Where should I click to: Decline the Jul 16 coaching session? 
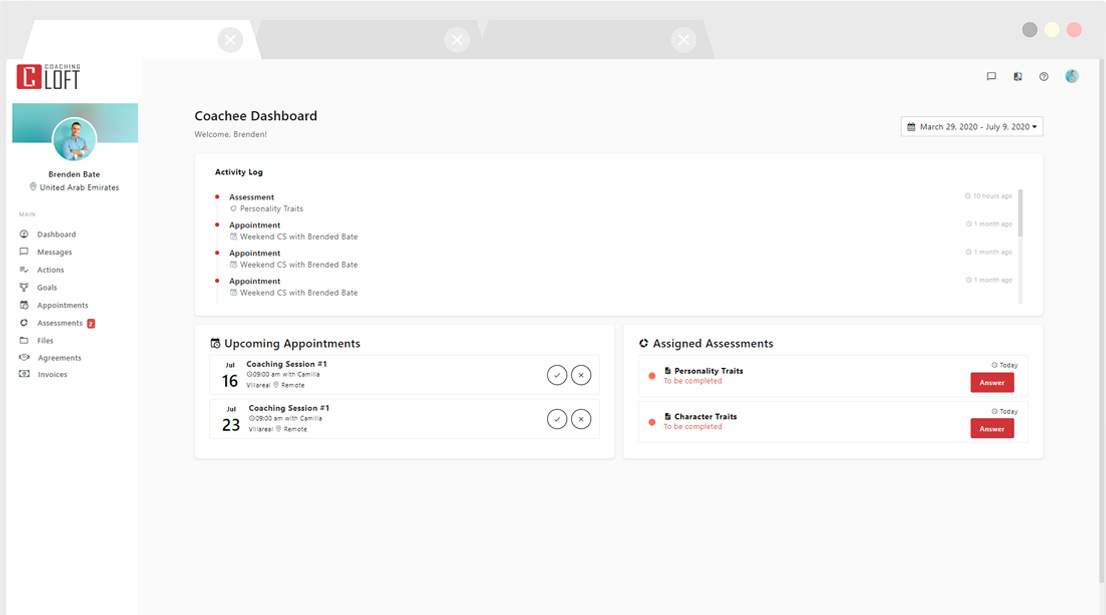coord(581,375)
